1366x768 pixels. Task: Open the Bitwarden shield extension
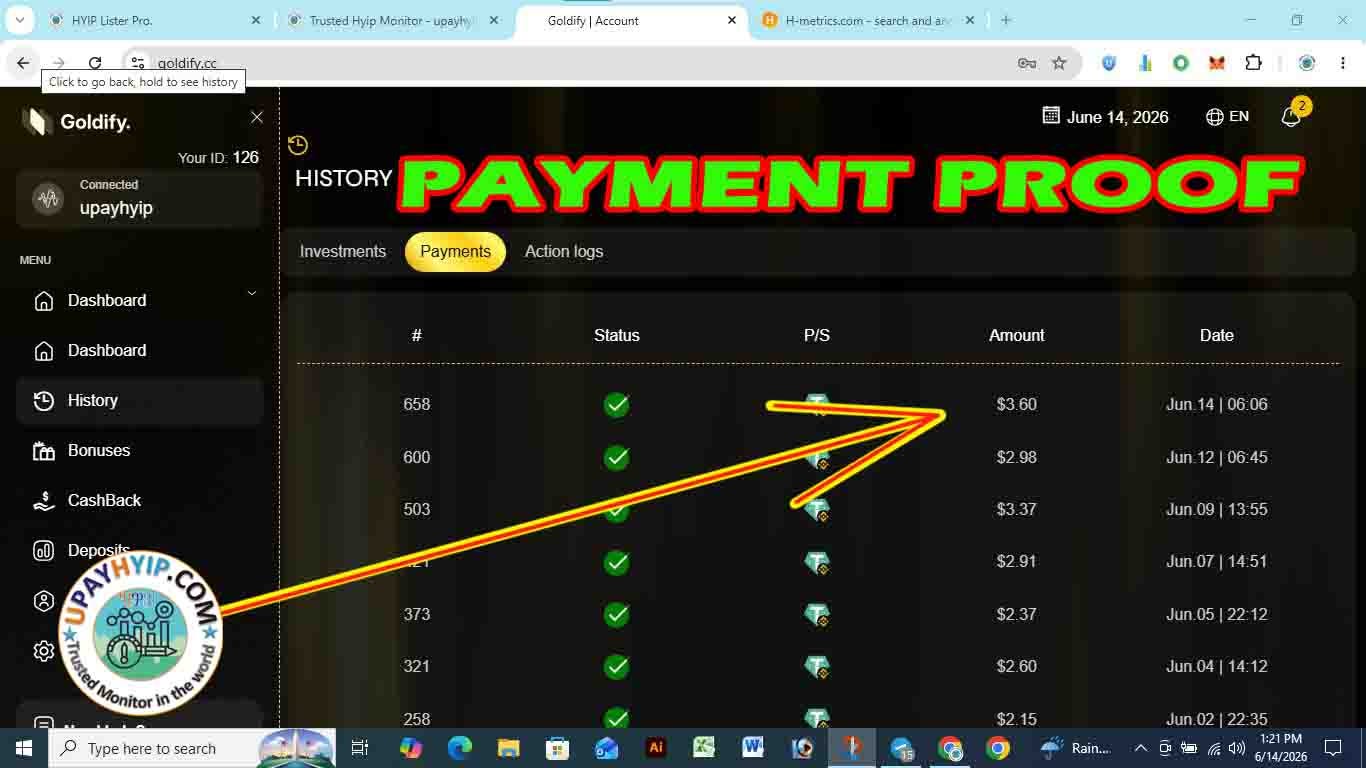[x=1109, y=63]
